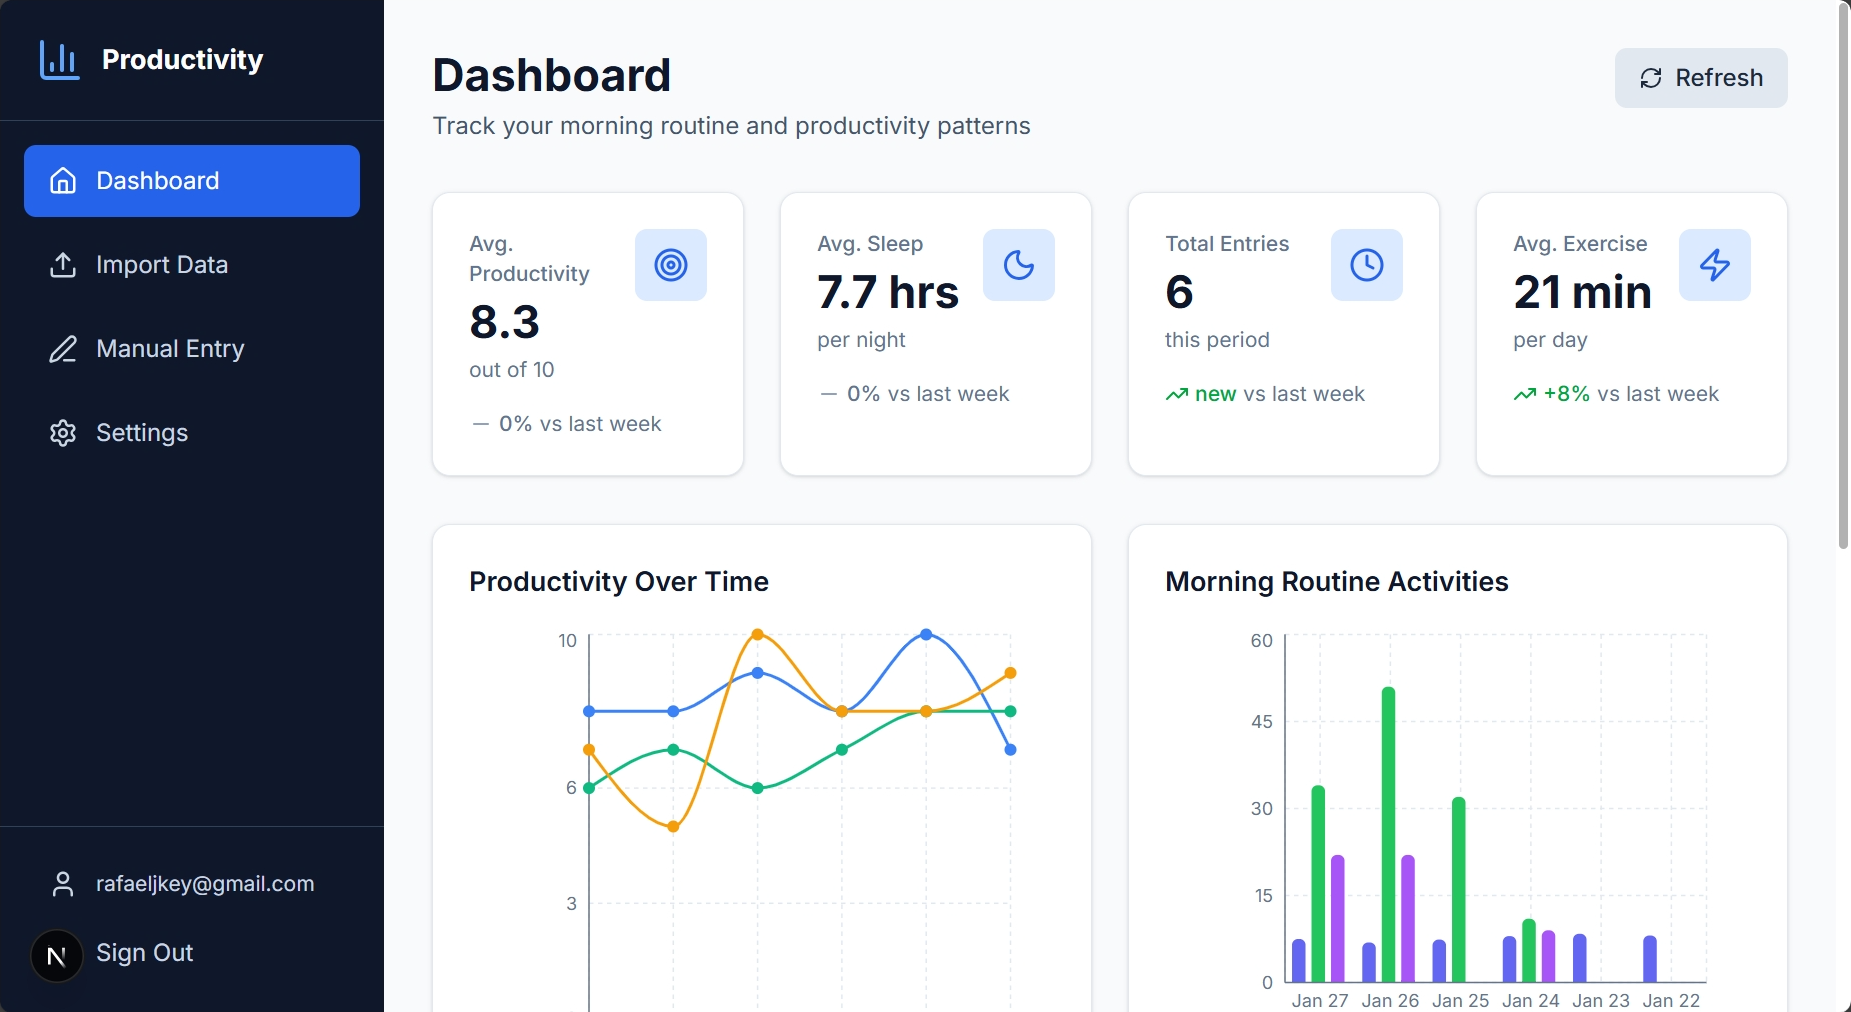Click the +8% vs last week text

pos(1631,394)
